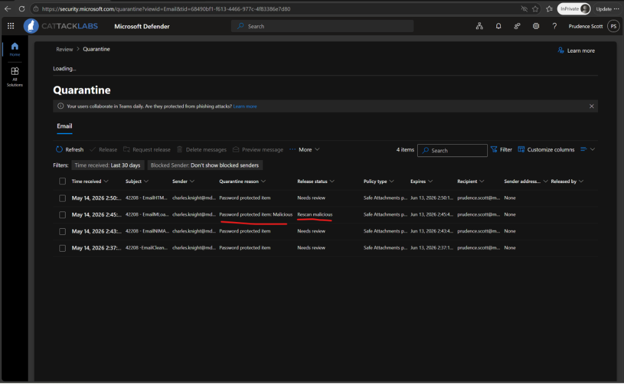Open the Quarantine reason column menu
Image resolution: width=624 pixels, height=384 pixels.
pyautogui.click(x=242, y=181)
